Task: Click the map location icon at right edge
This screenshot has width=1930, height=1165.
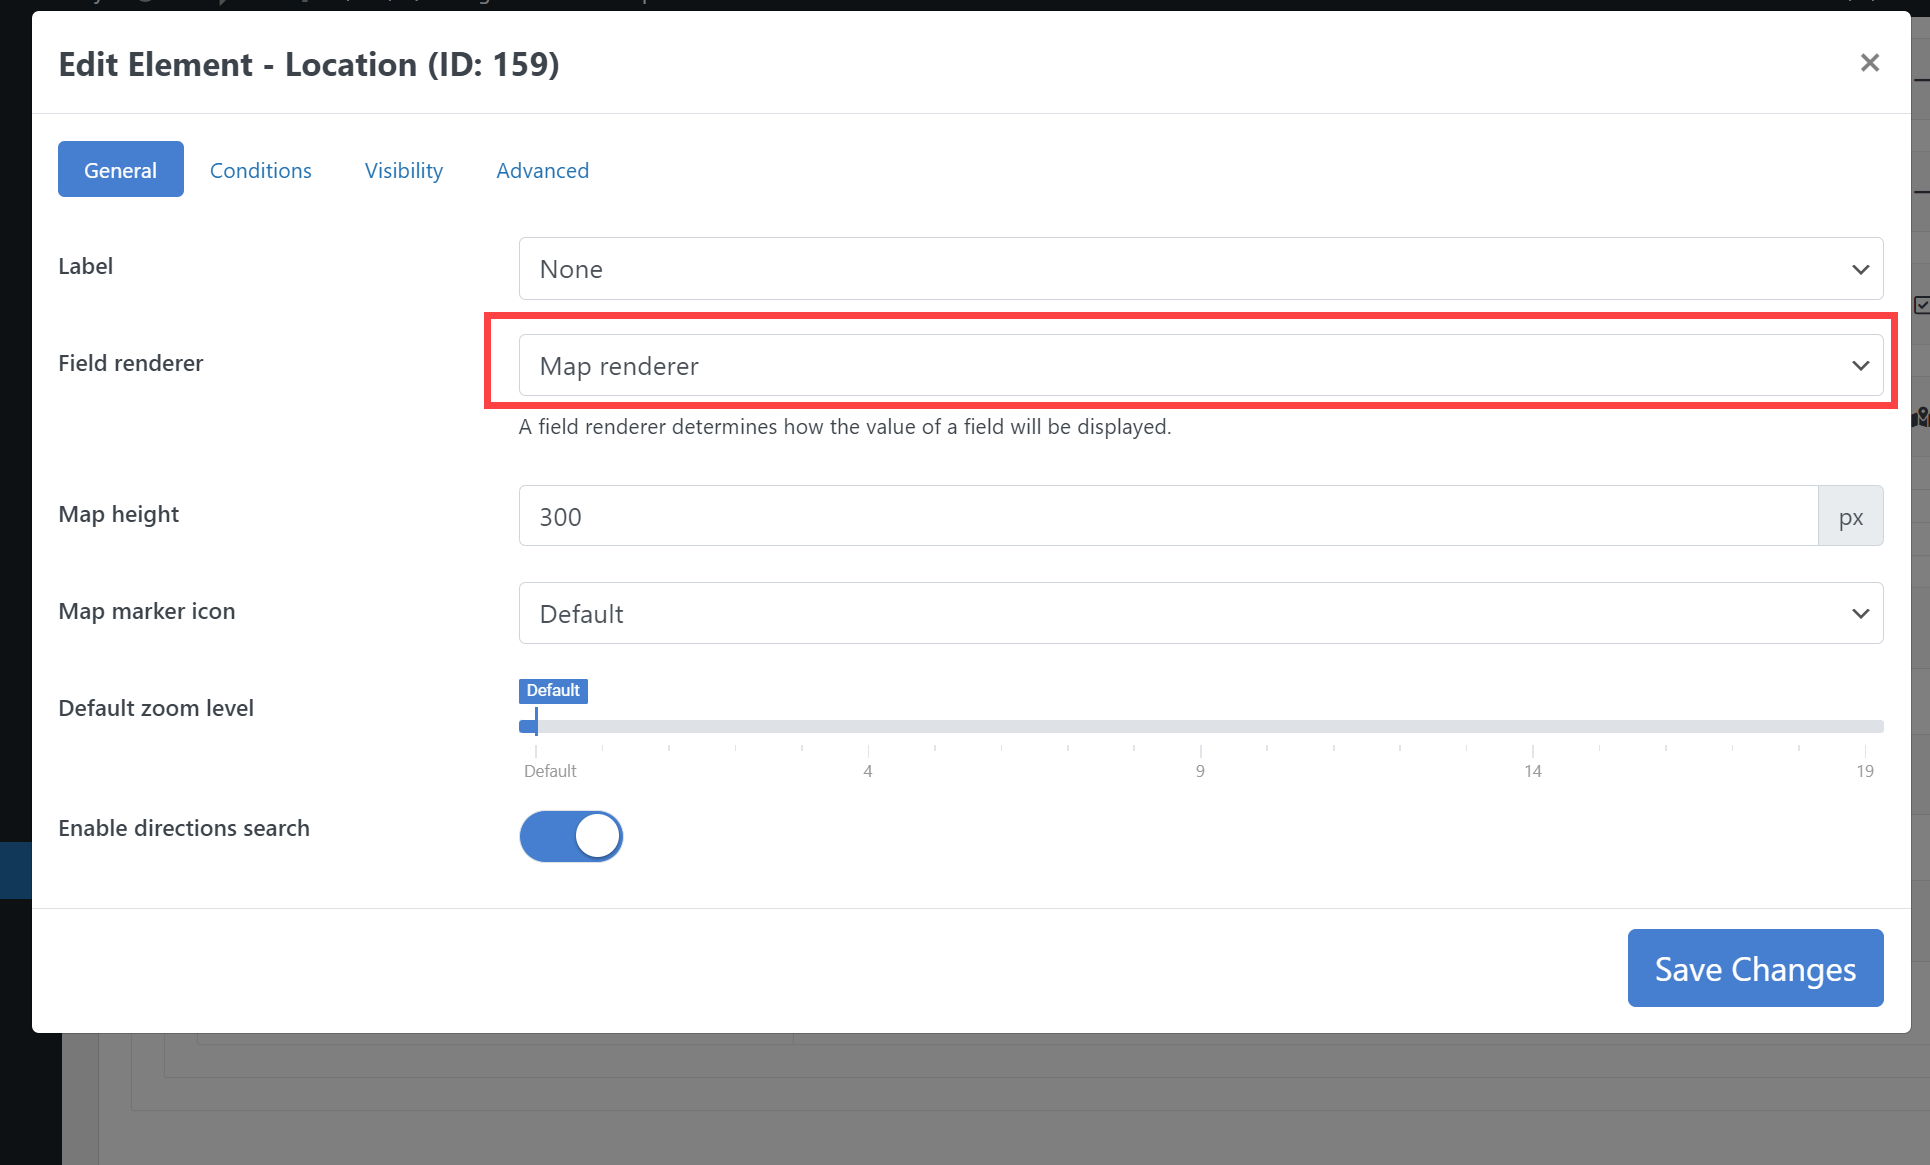Action: click(x=1920, y=417)
